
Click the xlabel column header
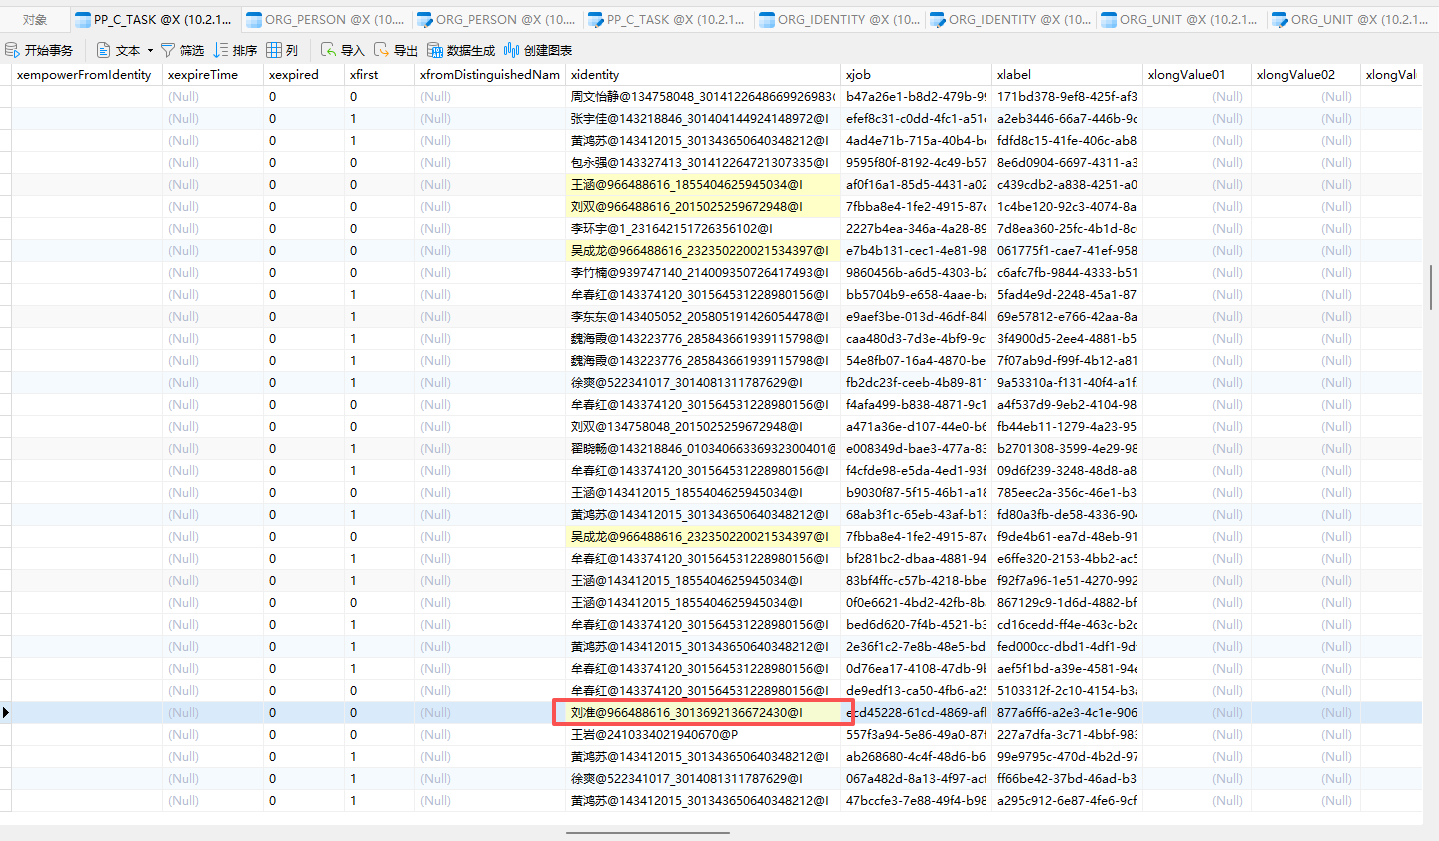pos(1067,75)
